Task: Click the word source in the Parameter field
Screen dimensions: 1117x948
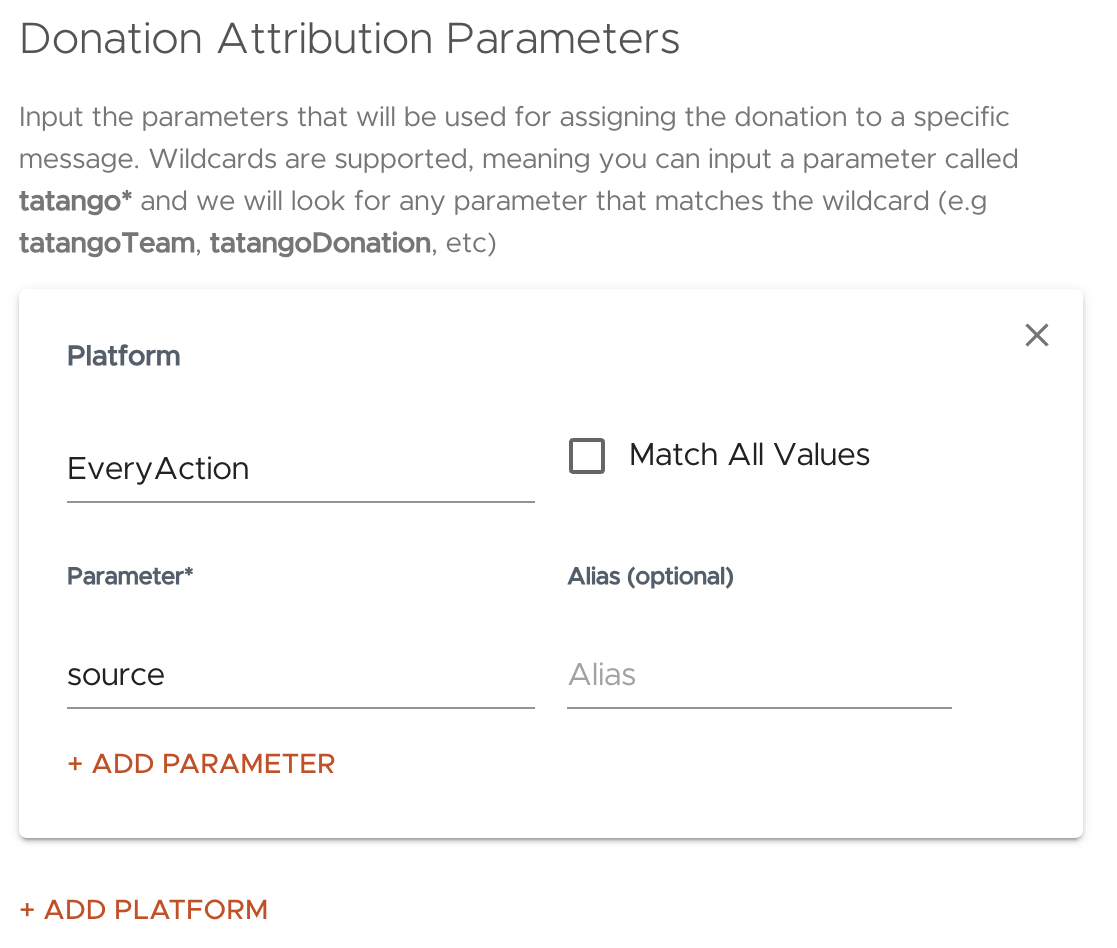Action: tap(116, 675)
